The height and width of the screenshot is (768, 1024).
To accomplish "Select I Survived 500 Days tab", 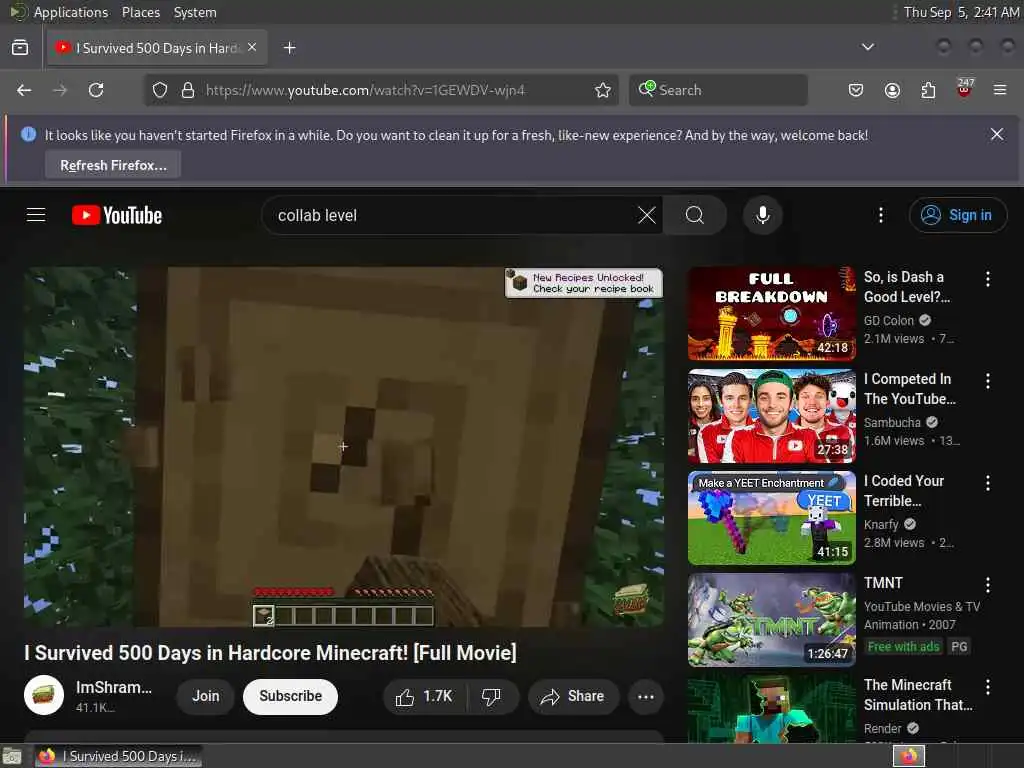I will click(x=157, y=48).
